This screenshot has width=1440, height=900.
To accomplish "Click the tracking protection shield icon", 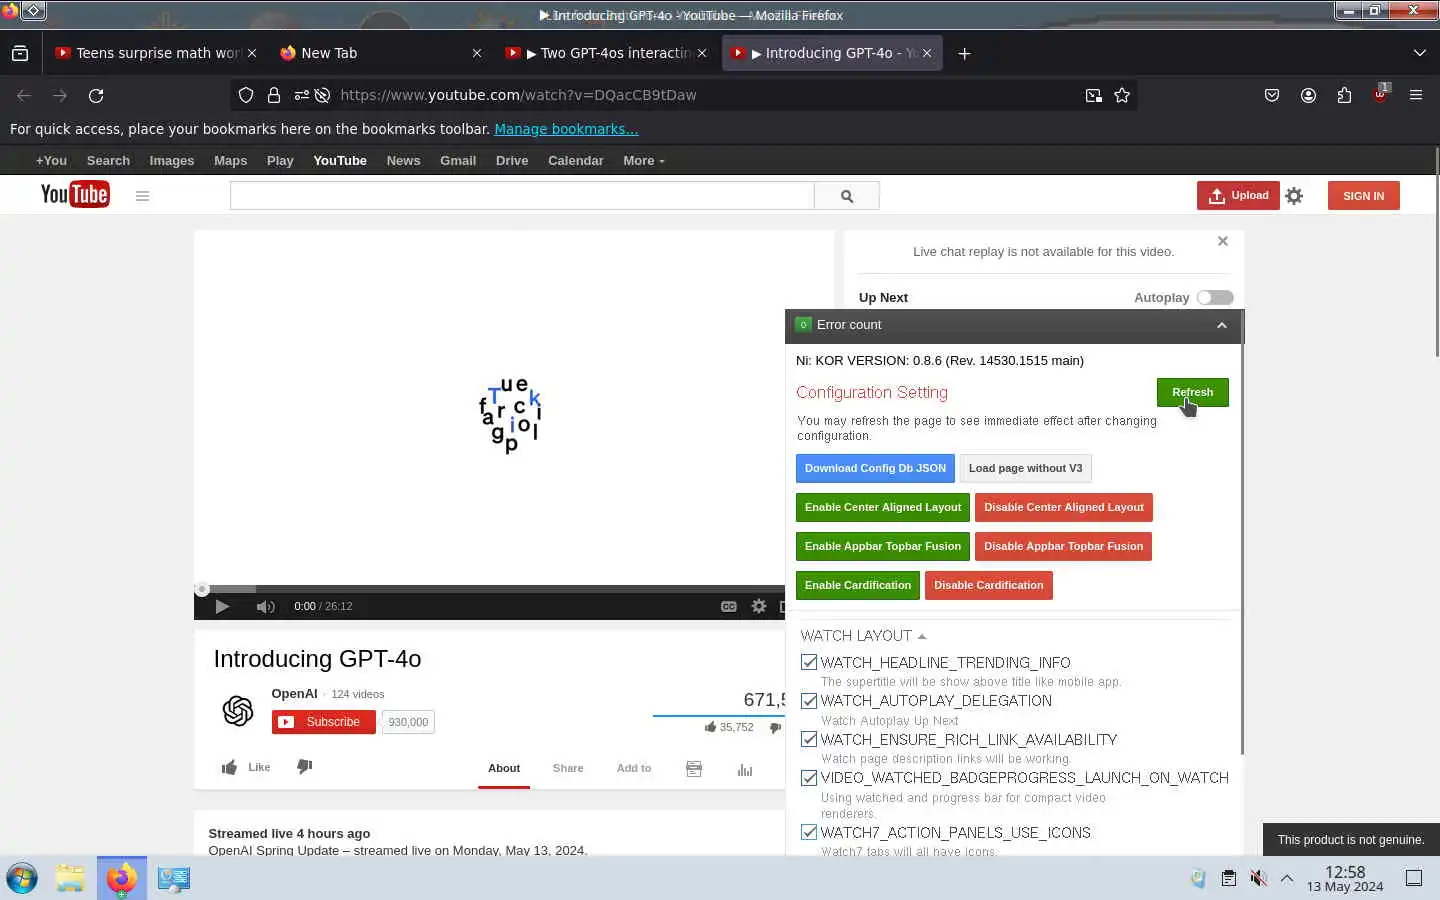I will click(246, 95).
